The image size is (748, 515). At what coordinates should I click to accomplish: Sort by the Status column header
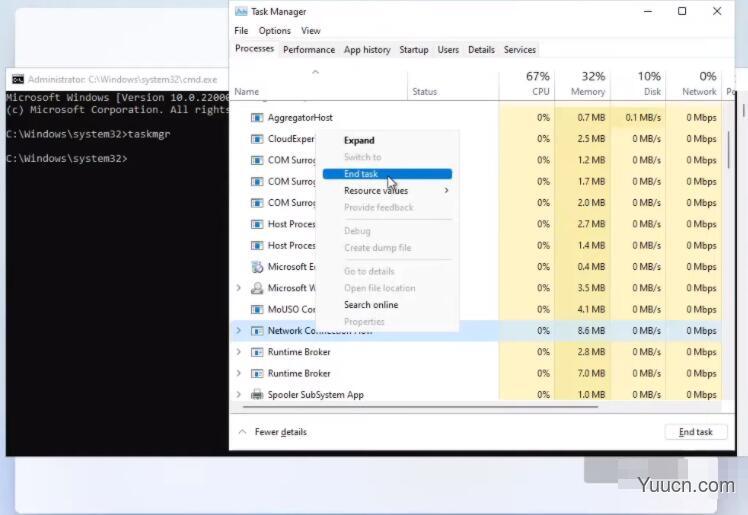tap(453, 84)
